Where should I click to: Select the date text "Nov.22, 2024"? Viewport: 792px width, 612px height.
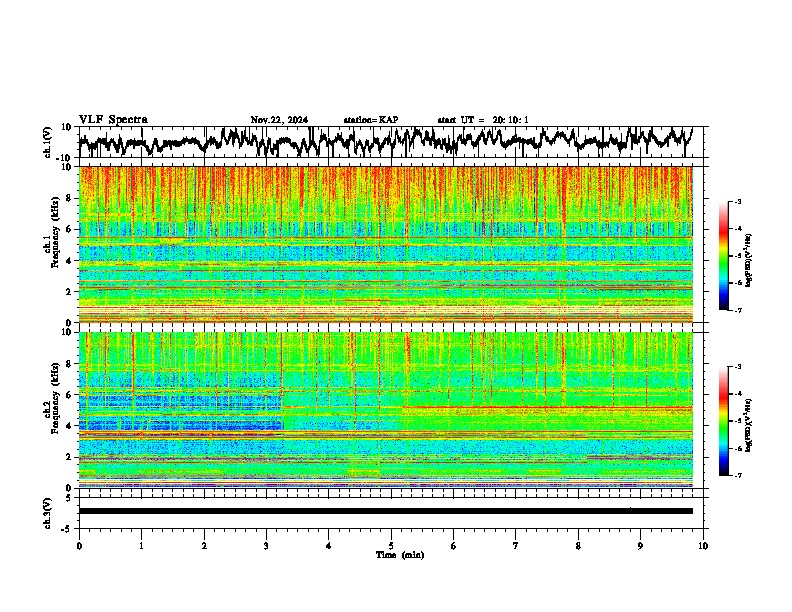(x=279, y=120)
